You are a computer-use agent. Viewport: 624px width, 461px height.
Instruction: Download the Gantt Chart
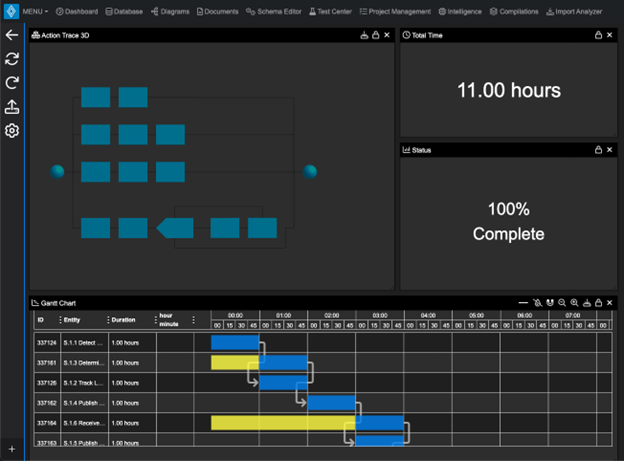coord(587,303)
